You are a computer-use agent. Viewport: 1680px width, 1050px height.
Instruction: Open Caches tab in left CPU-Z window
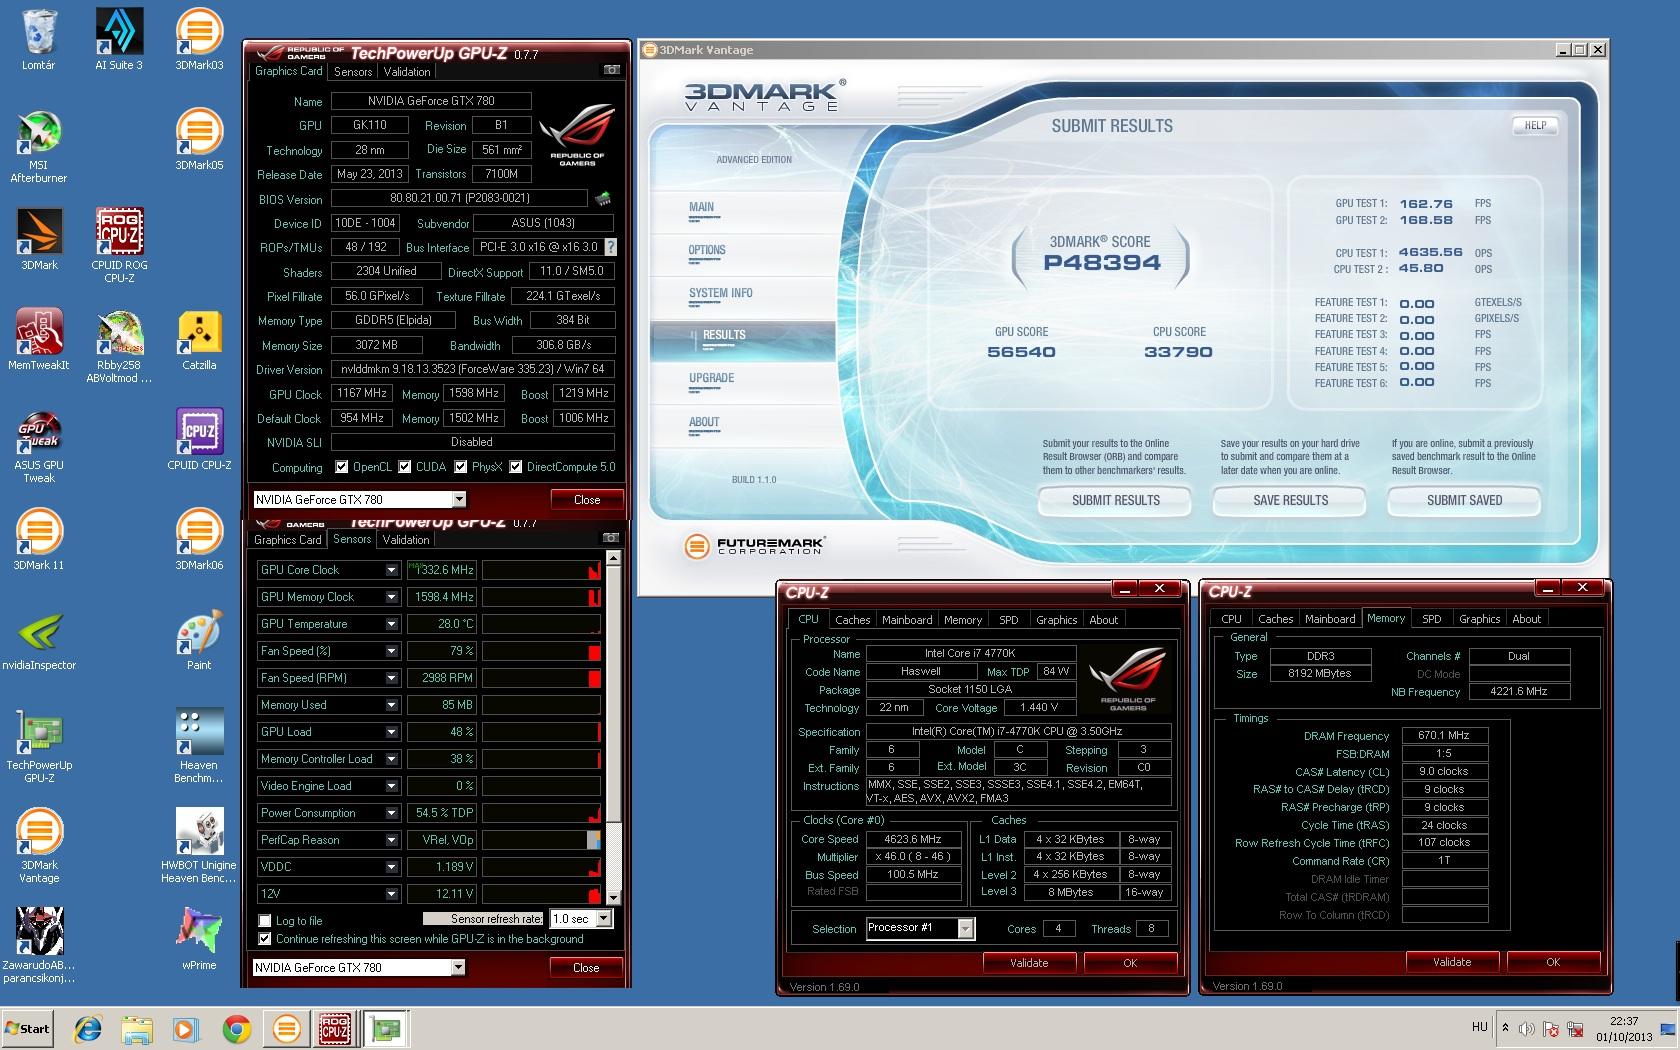(x=853, y=620)
